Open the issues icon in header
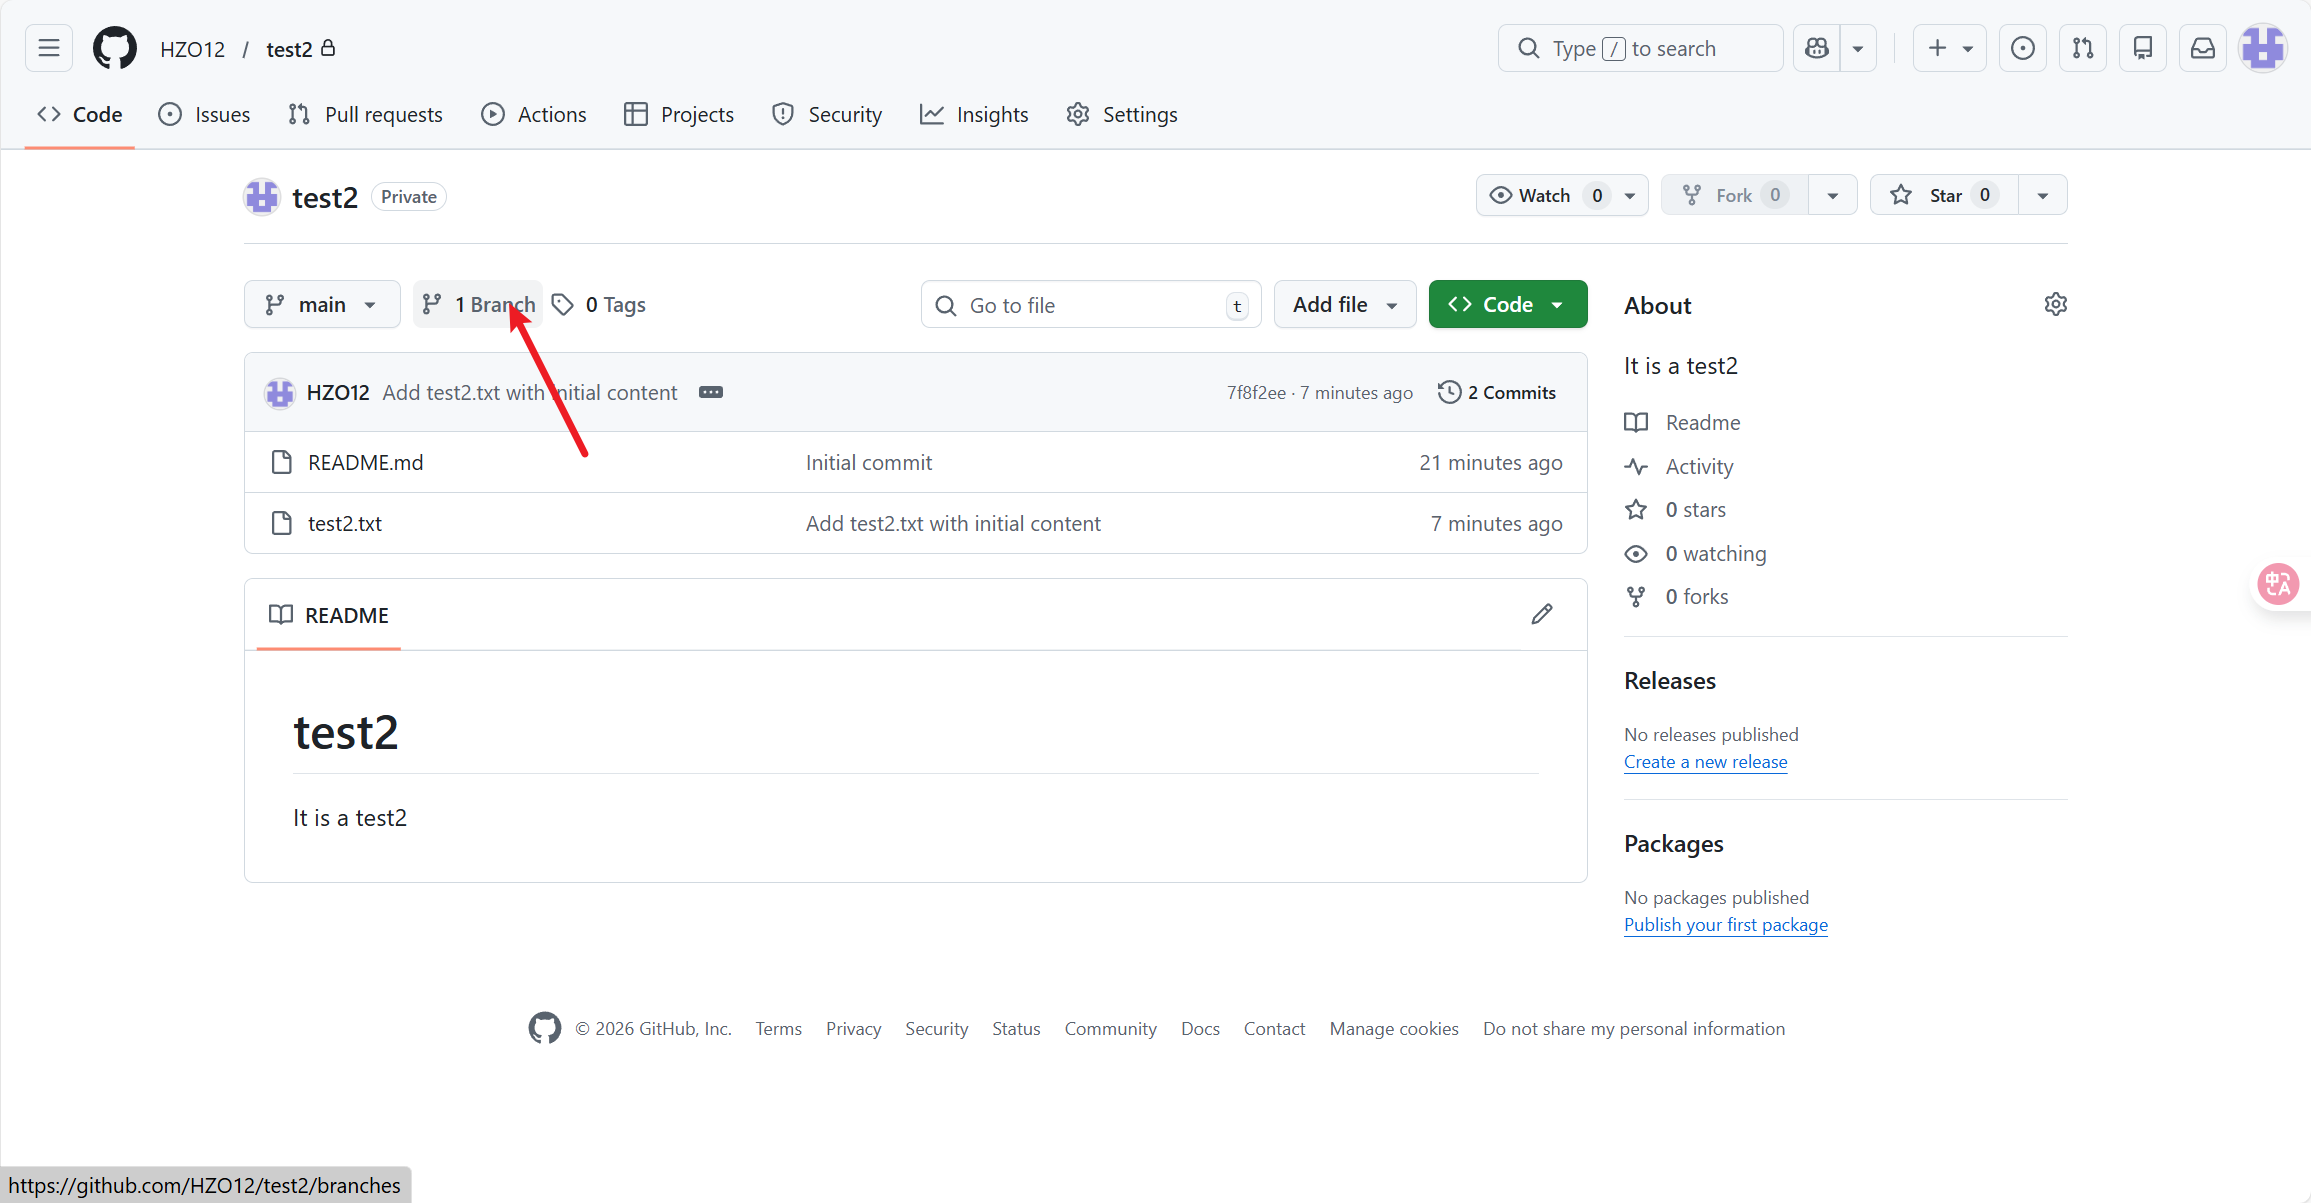Viewport: 2311px width, 1203px height. click(2022, 48)
